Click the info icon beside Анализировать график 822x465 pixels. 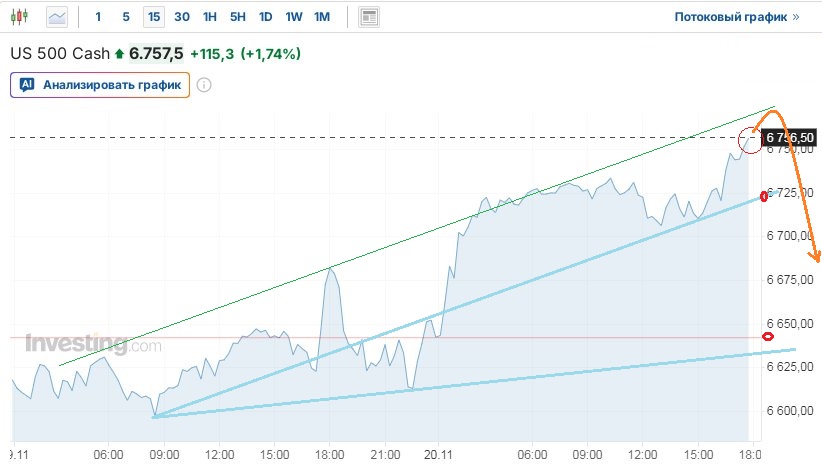(x=203, y=85)
